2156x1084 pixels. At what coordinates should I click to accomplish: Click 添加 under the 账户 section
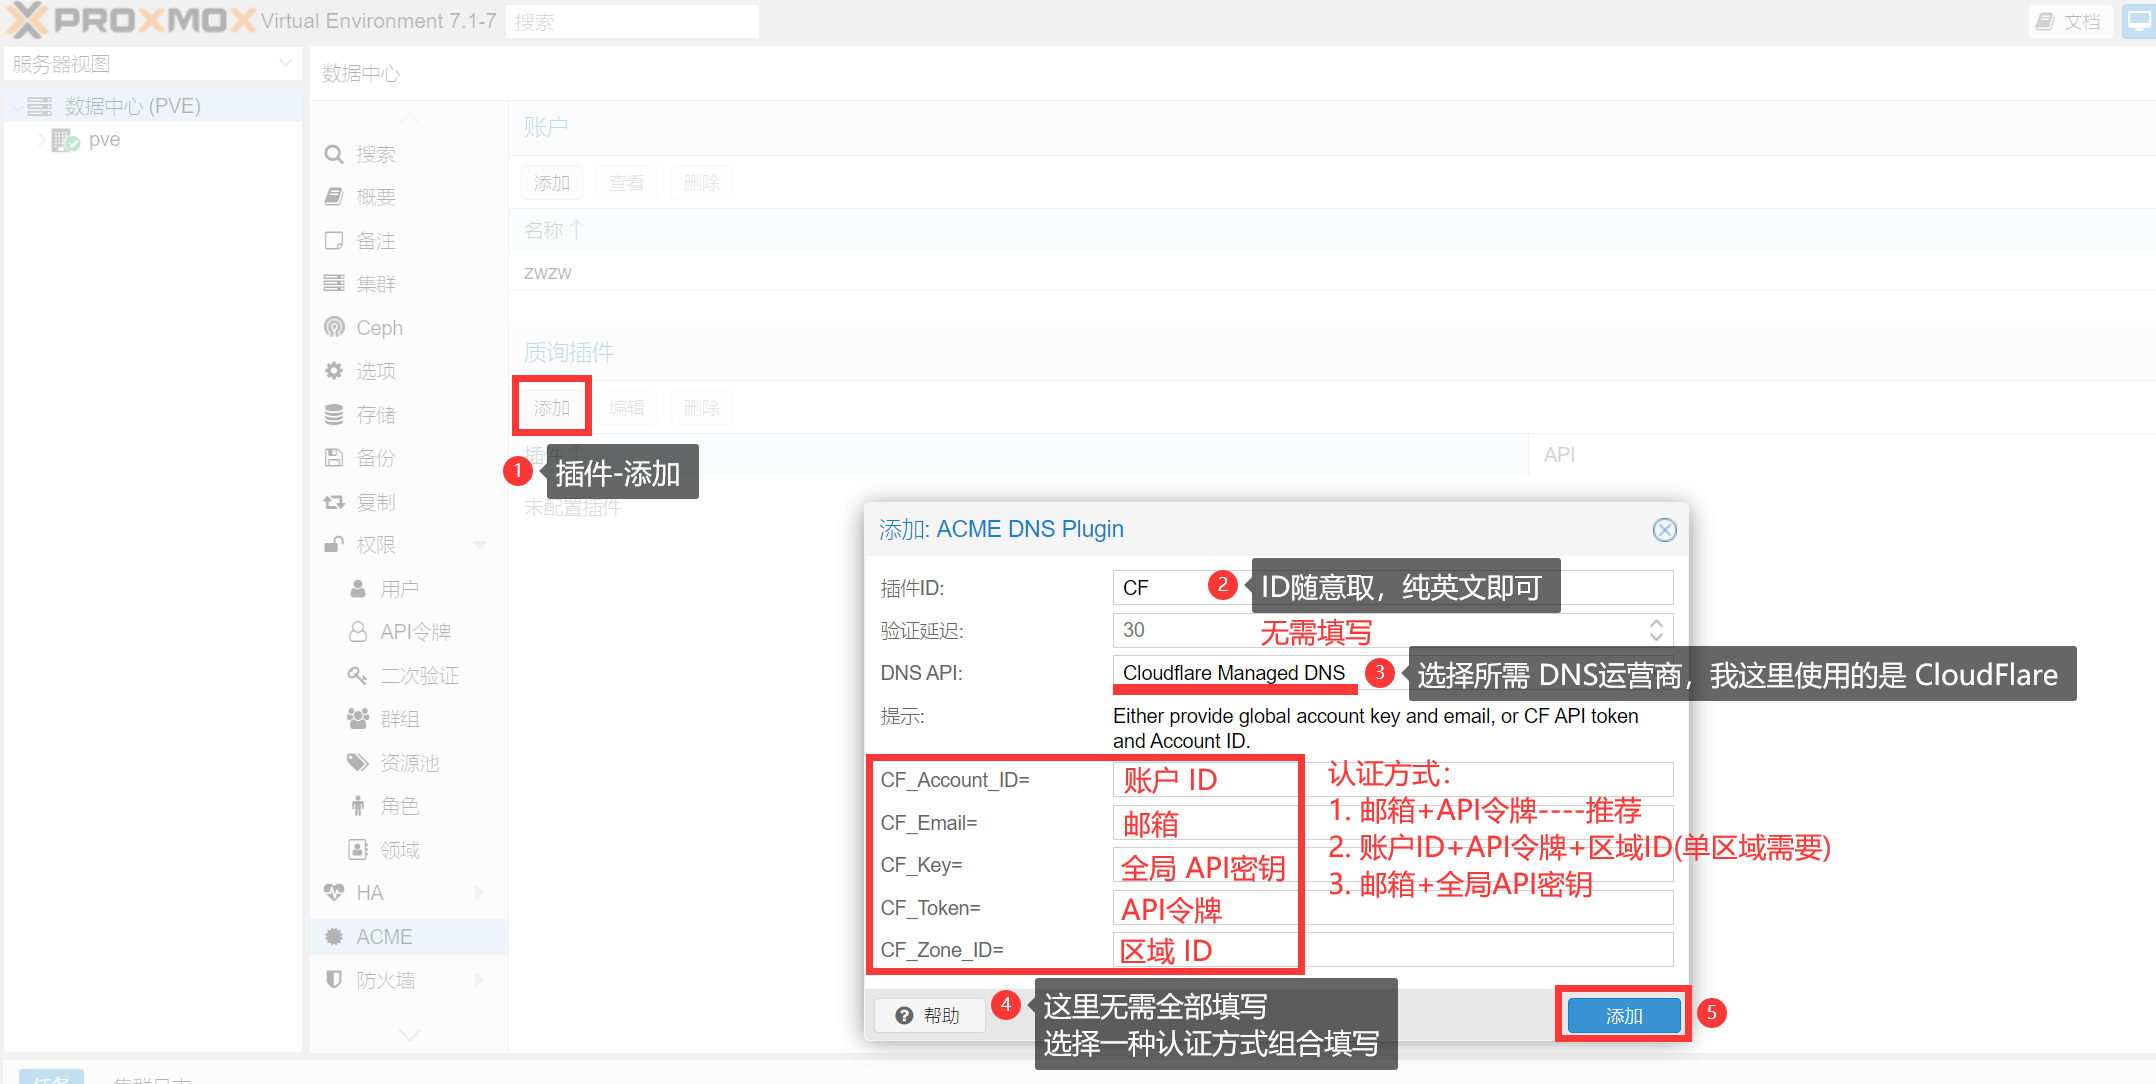tap(552, 183)
